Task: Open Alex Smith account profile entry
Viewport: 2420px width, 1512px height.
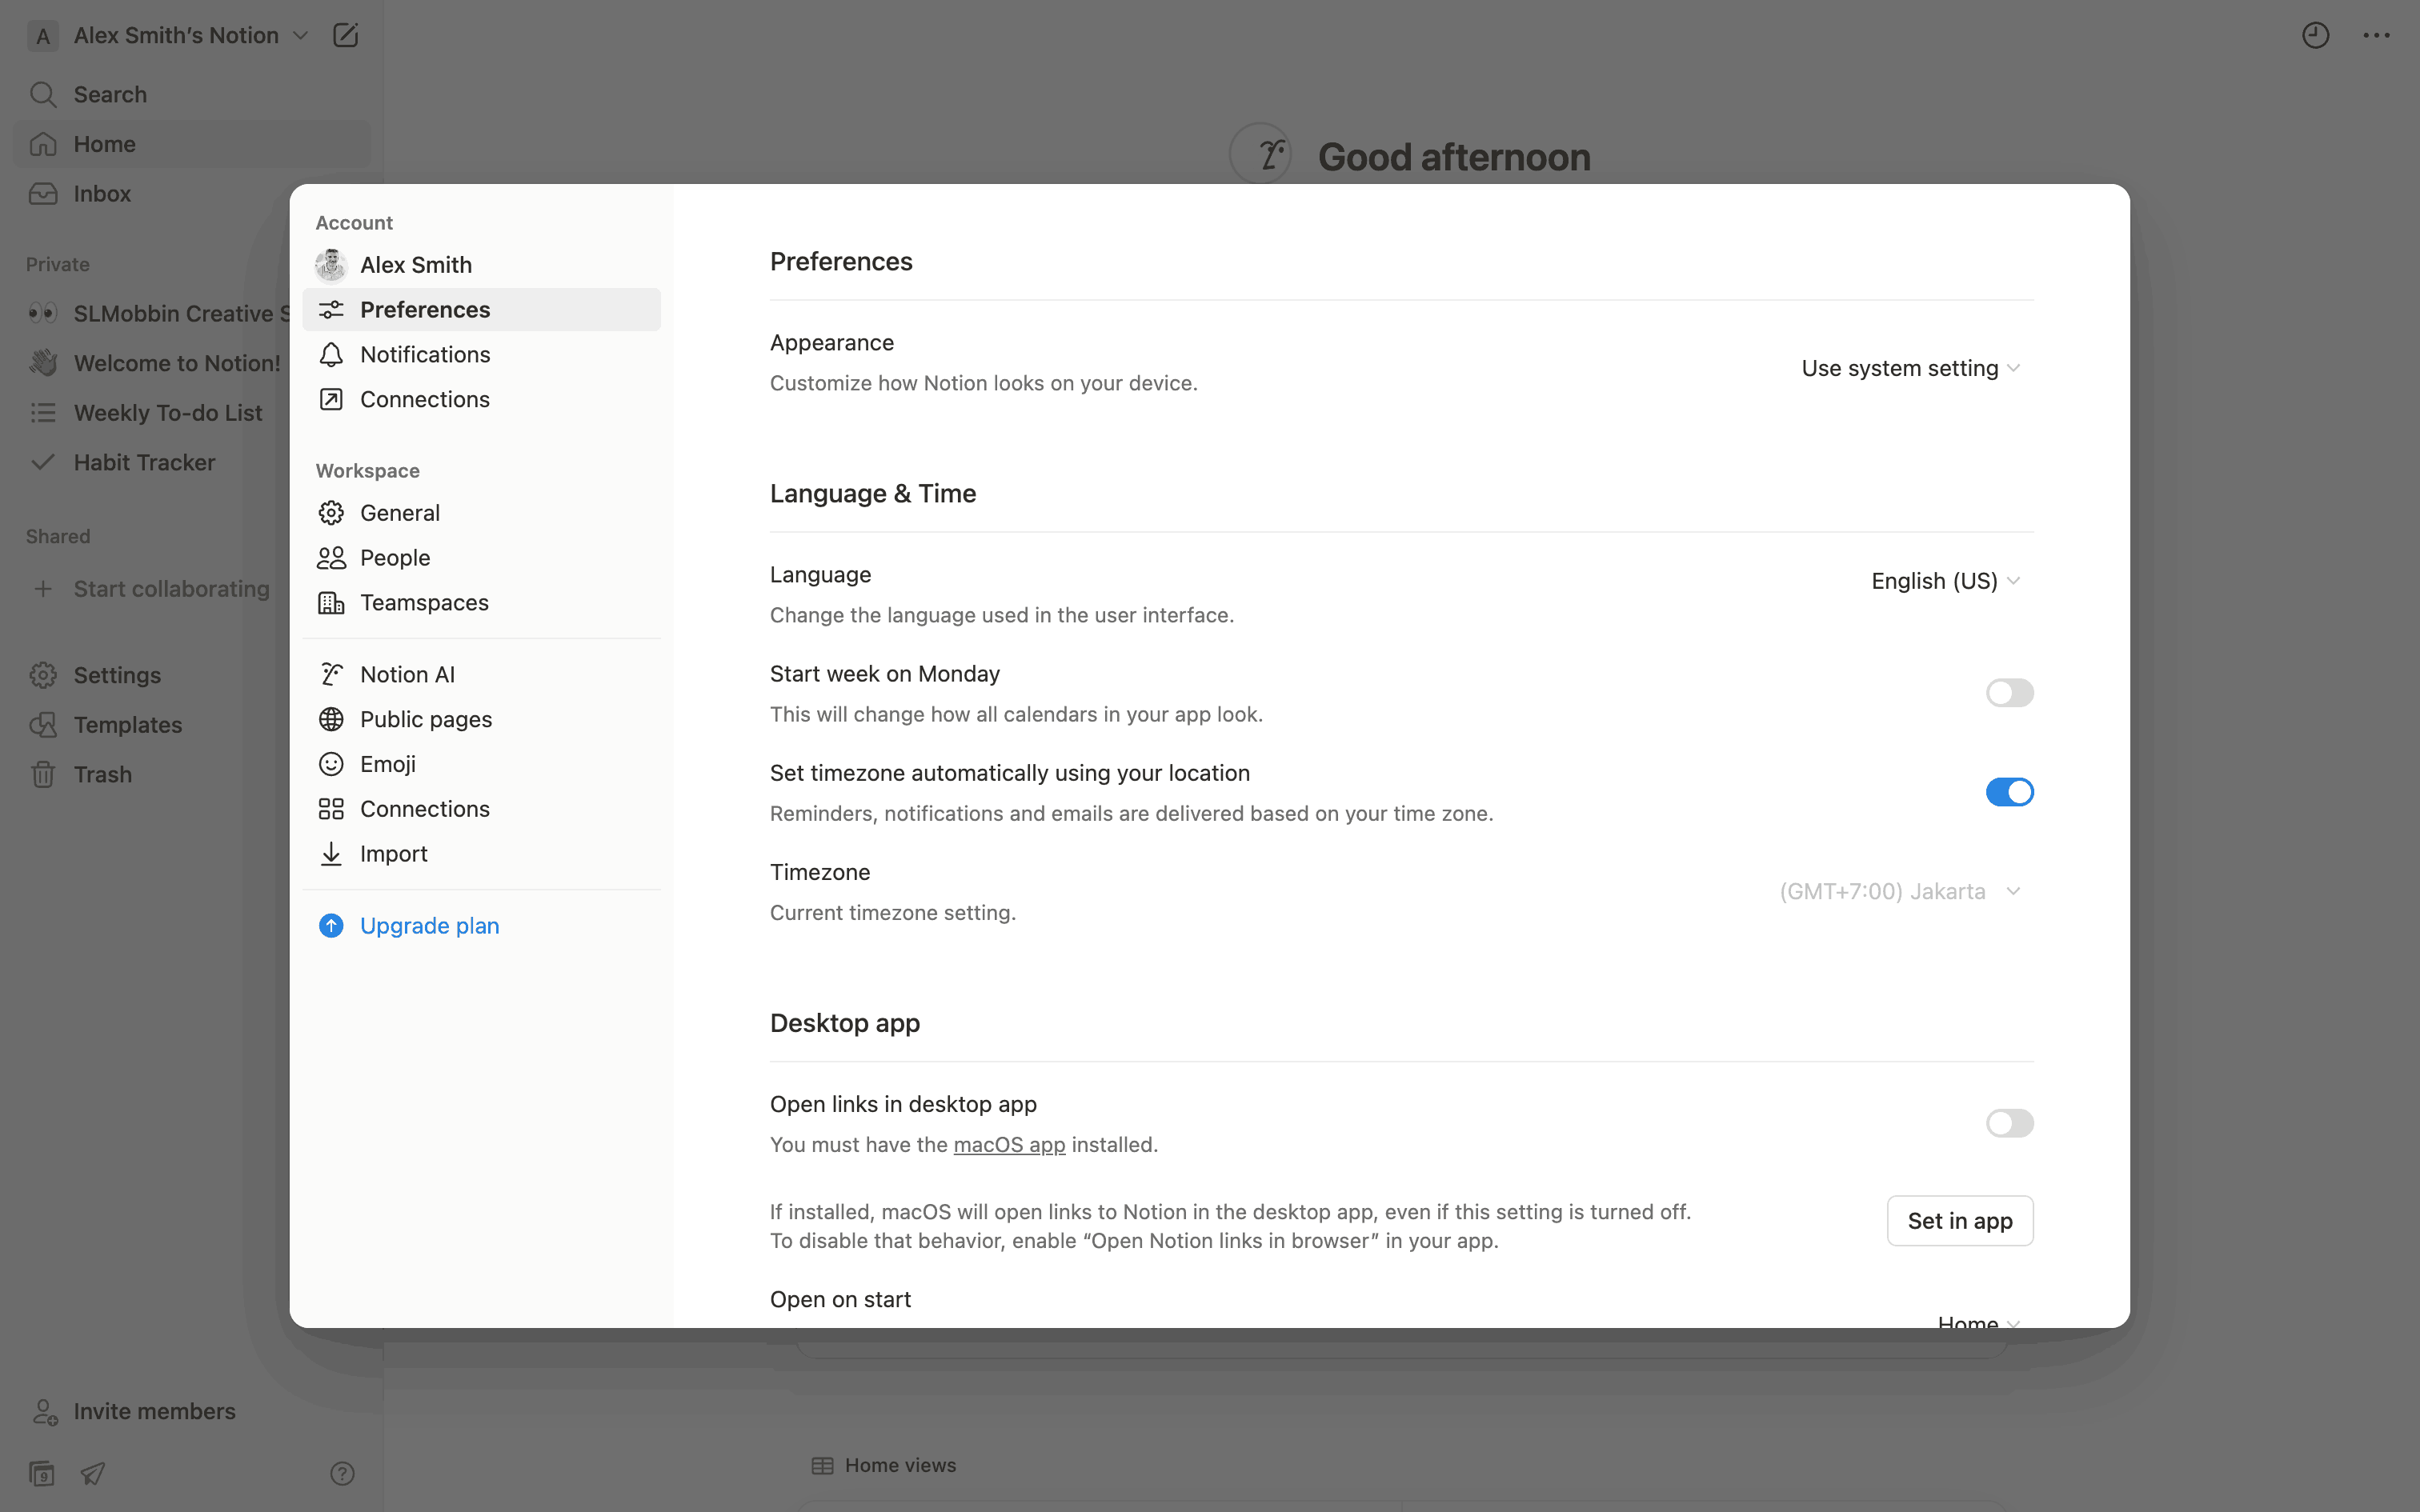Action: [x=416, y=265]
